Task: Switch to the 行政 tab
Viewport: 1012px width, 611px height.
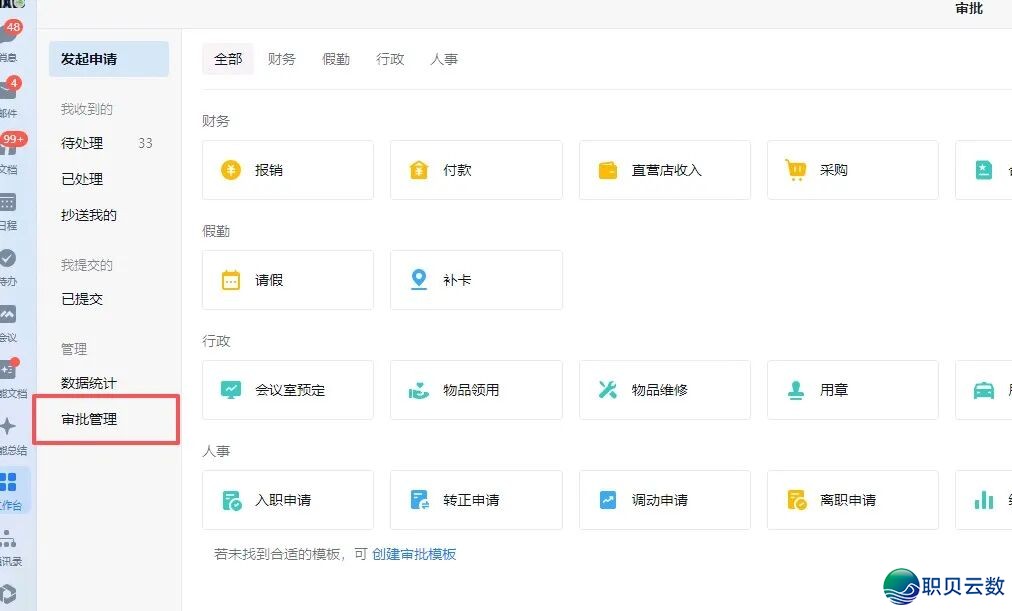Action: 390,59
